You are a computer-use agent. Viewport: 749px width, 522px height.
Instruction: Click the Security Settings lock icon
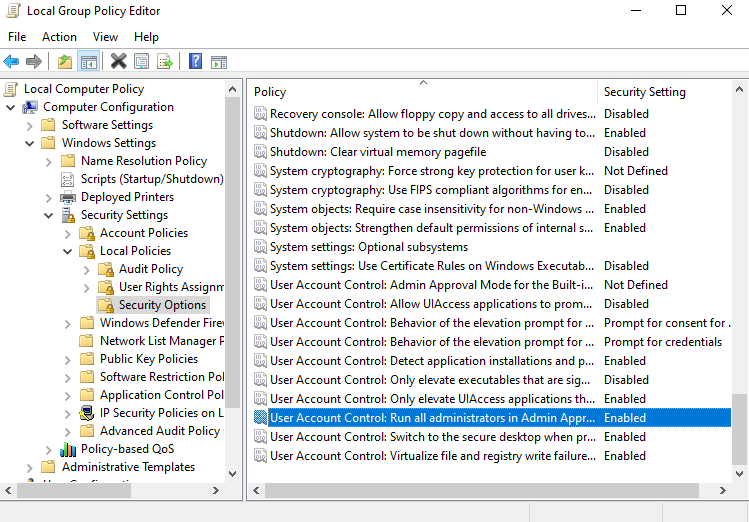(68, 215)
